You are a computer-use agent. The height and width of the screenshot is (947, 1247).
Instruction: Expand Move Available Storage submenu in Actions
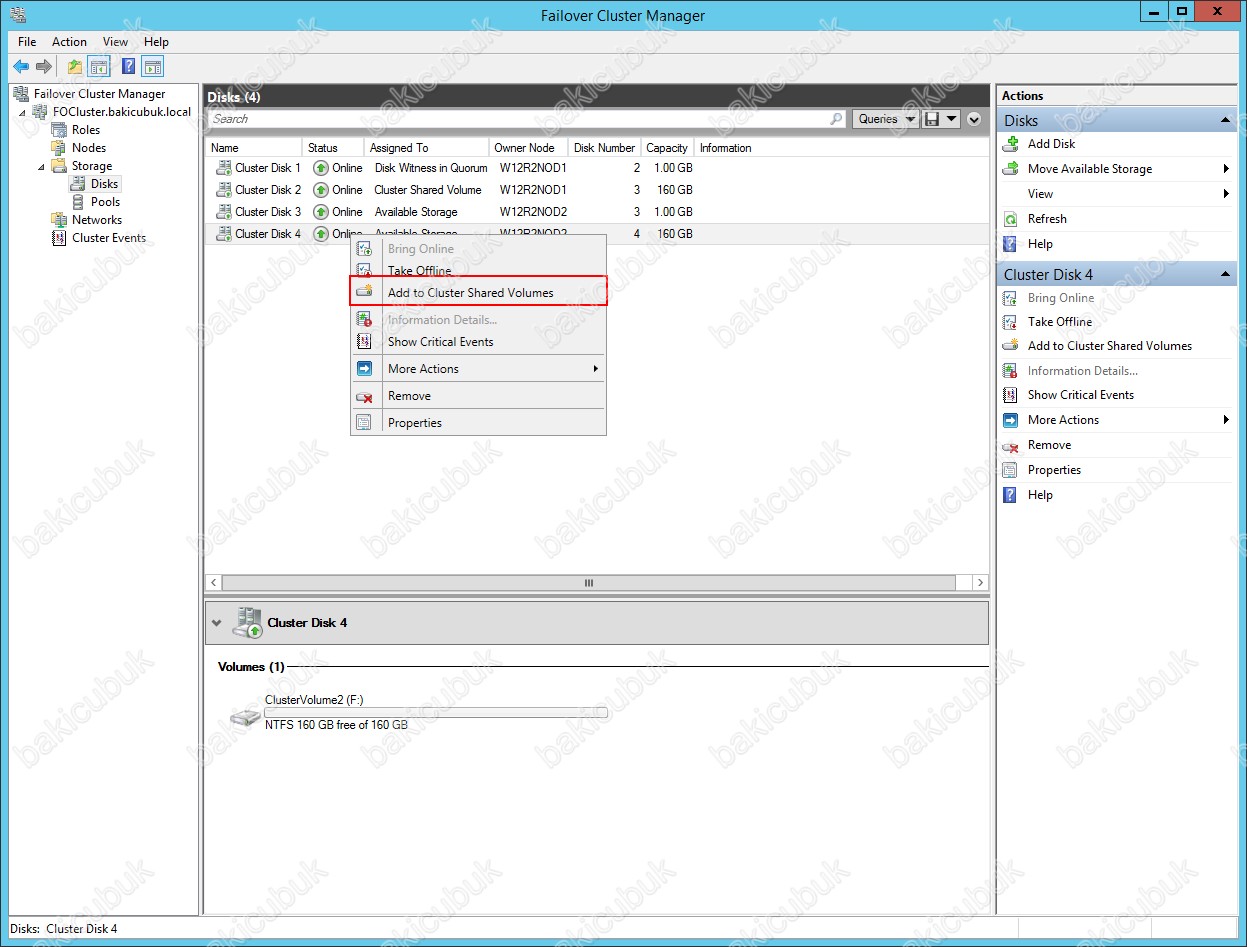1226,169
